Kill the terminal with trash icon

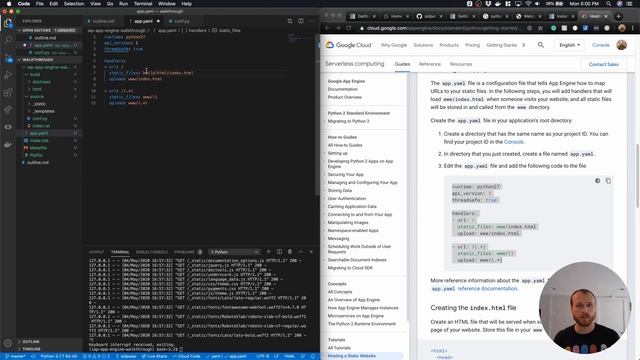coord(290,252)
